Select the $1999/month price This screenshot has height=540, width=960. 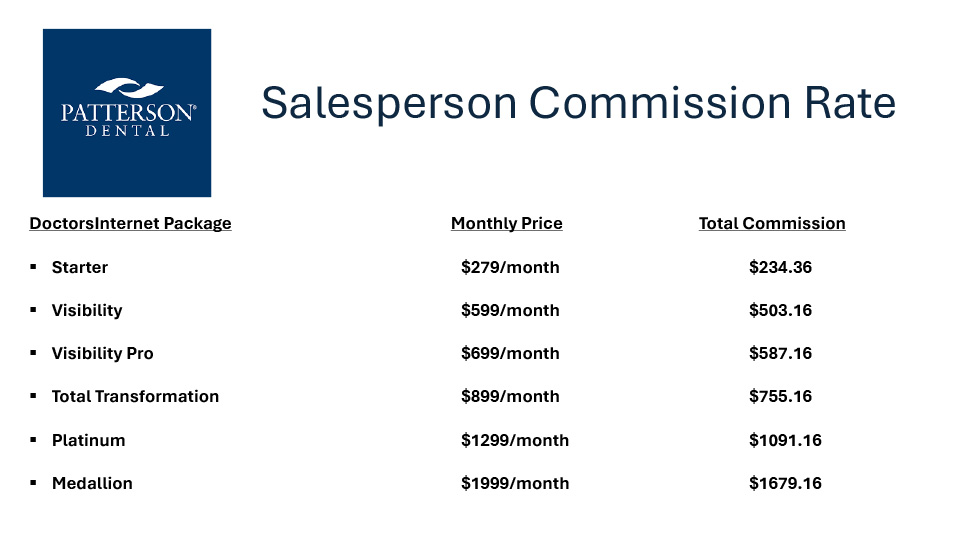tap(515, 483)
